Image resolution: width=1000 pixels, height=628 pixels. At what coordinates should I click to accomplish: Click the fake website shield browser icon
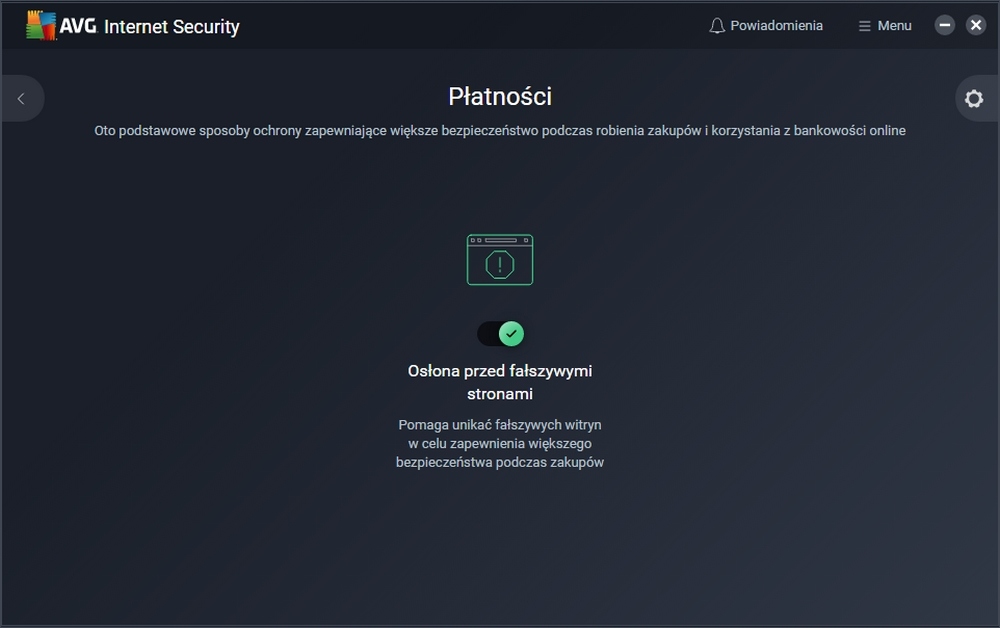(x=500, y=260)
